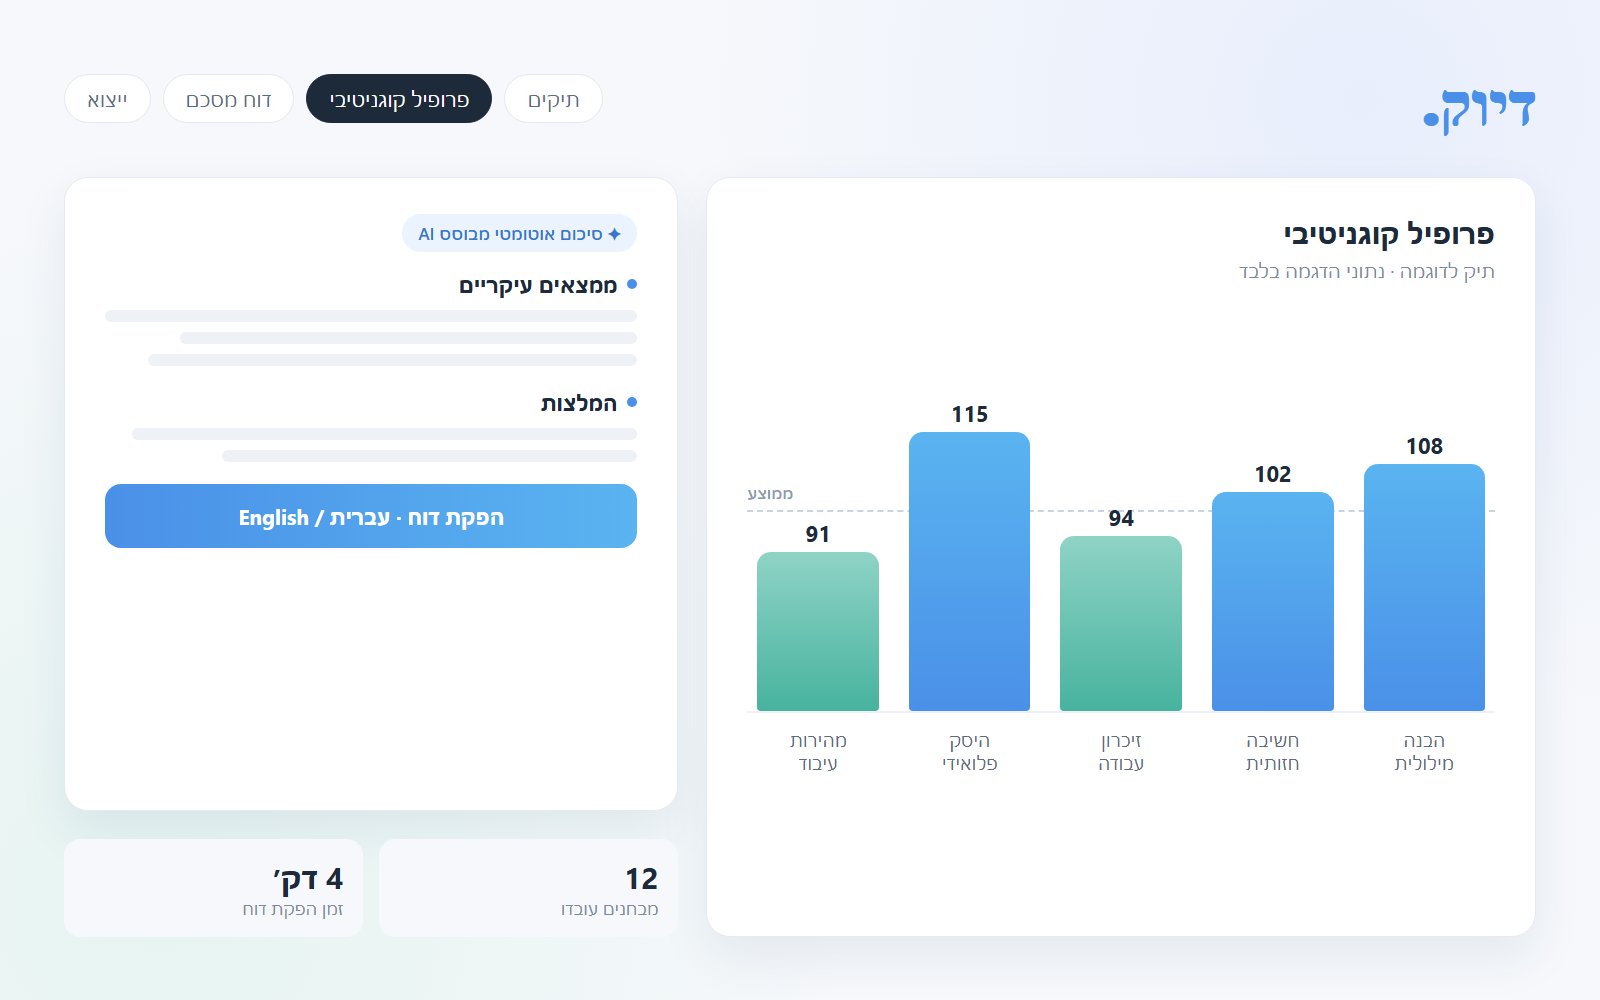This screenshot has height=1000, width=1600.
Task: Click the 4 דק׳ זמן הפקת דוח card
Action: tap(213, 888)
